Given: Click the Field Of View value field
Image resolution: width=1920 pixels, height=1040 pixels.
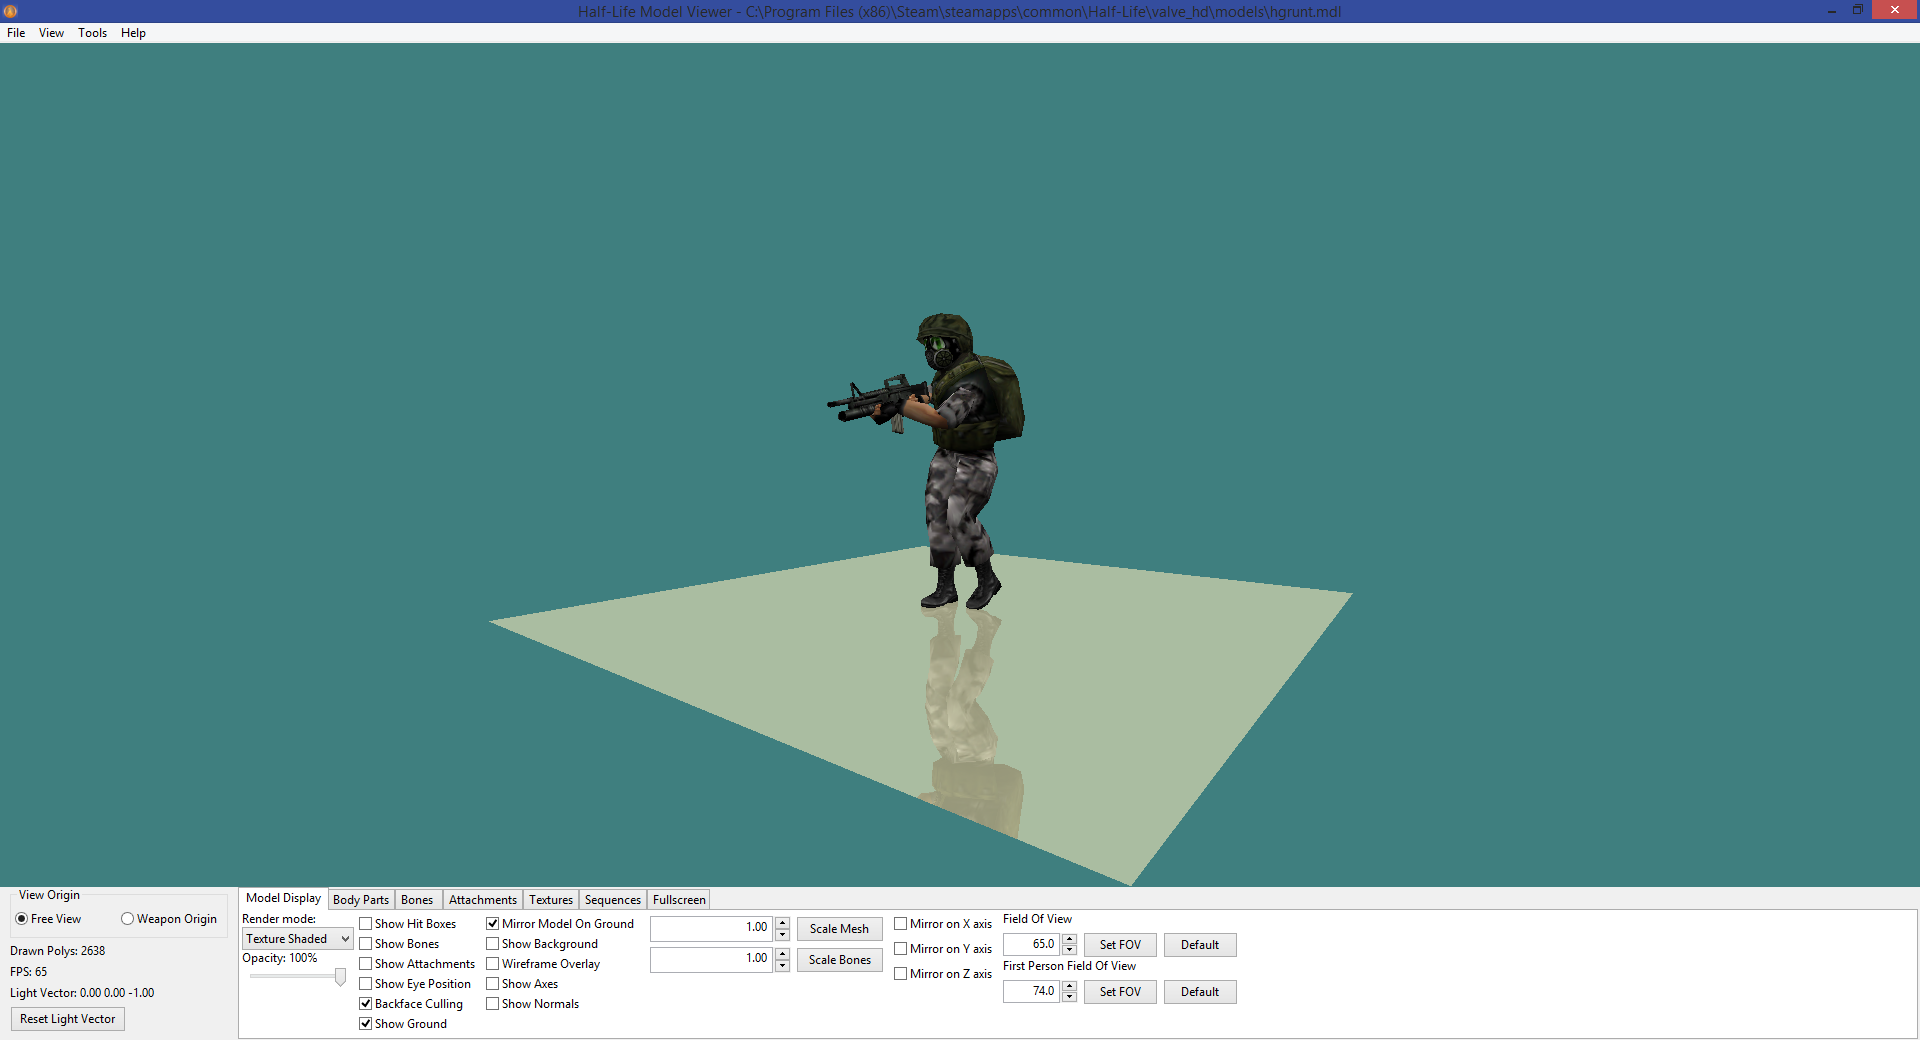Looking at the screenshot, I should 1031,944.
